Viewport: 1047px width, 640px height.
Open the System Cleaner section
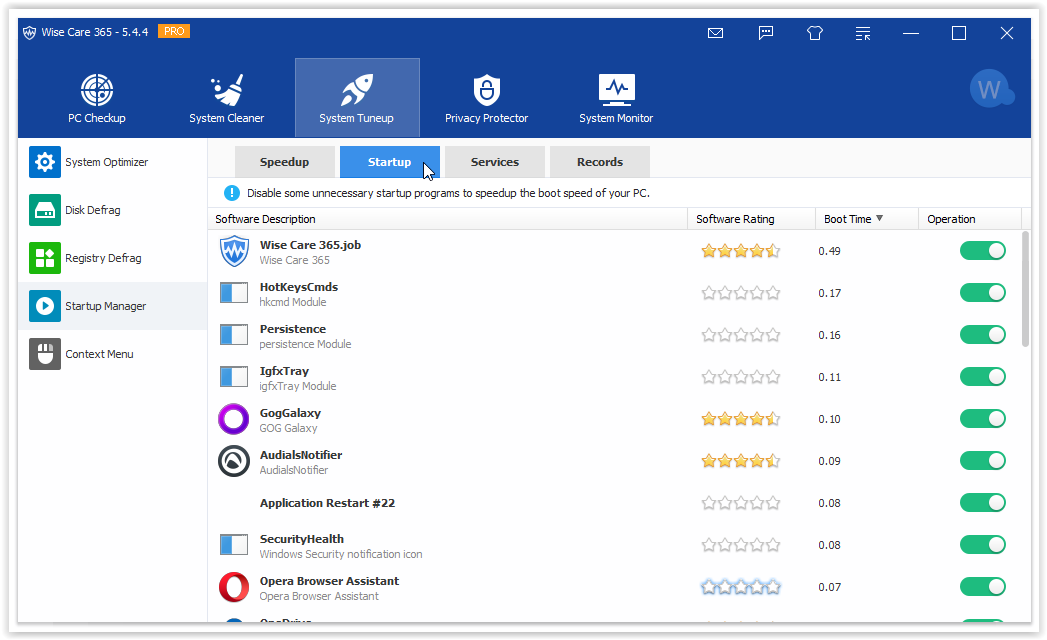click(x=226, y=98)
